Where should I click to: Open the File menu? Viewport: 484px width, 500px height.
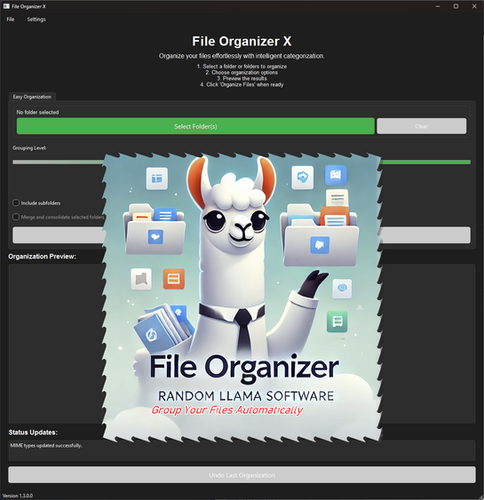[x=10, y=19]
